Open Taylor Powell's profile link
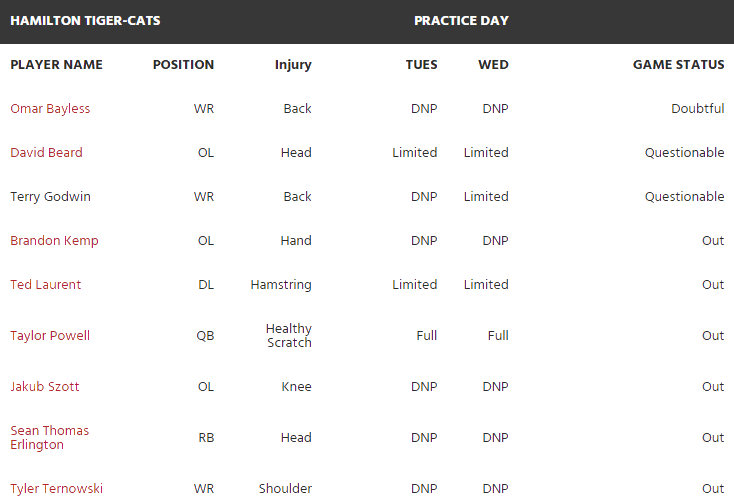The height and width of the screenshot is (496, 734). coord(50,336)
